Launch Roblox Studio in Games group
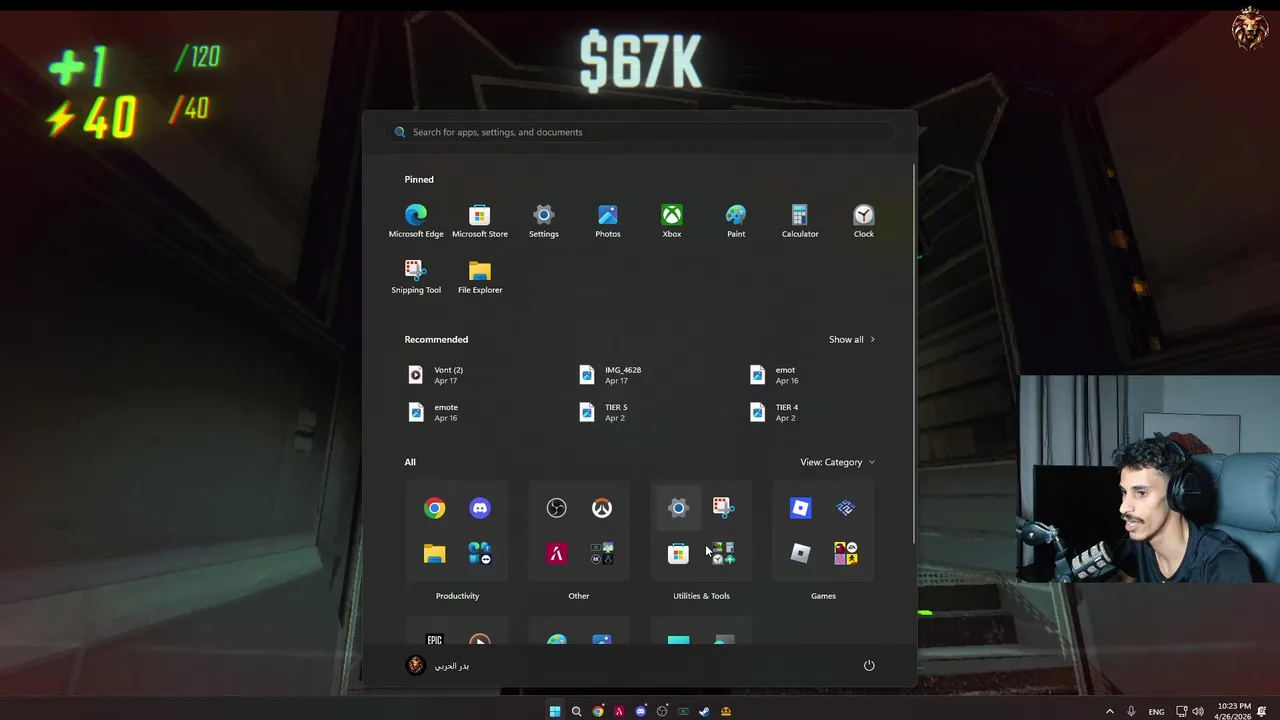Image resolution: width=1280 pixels, height=720 pixels. click(800, 508)
